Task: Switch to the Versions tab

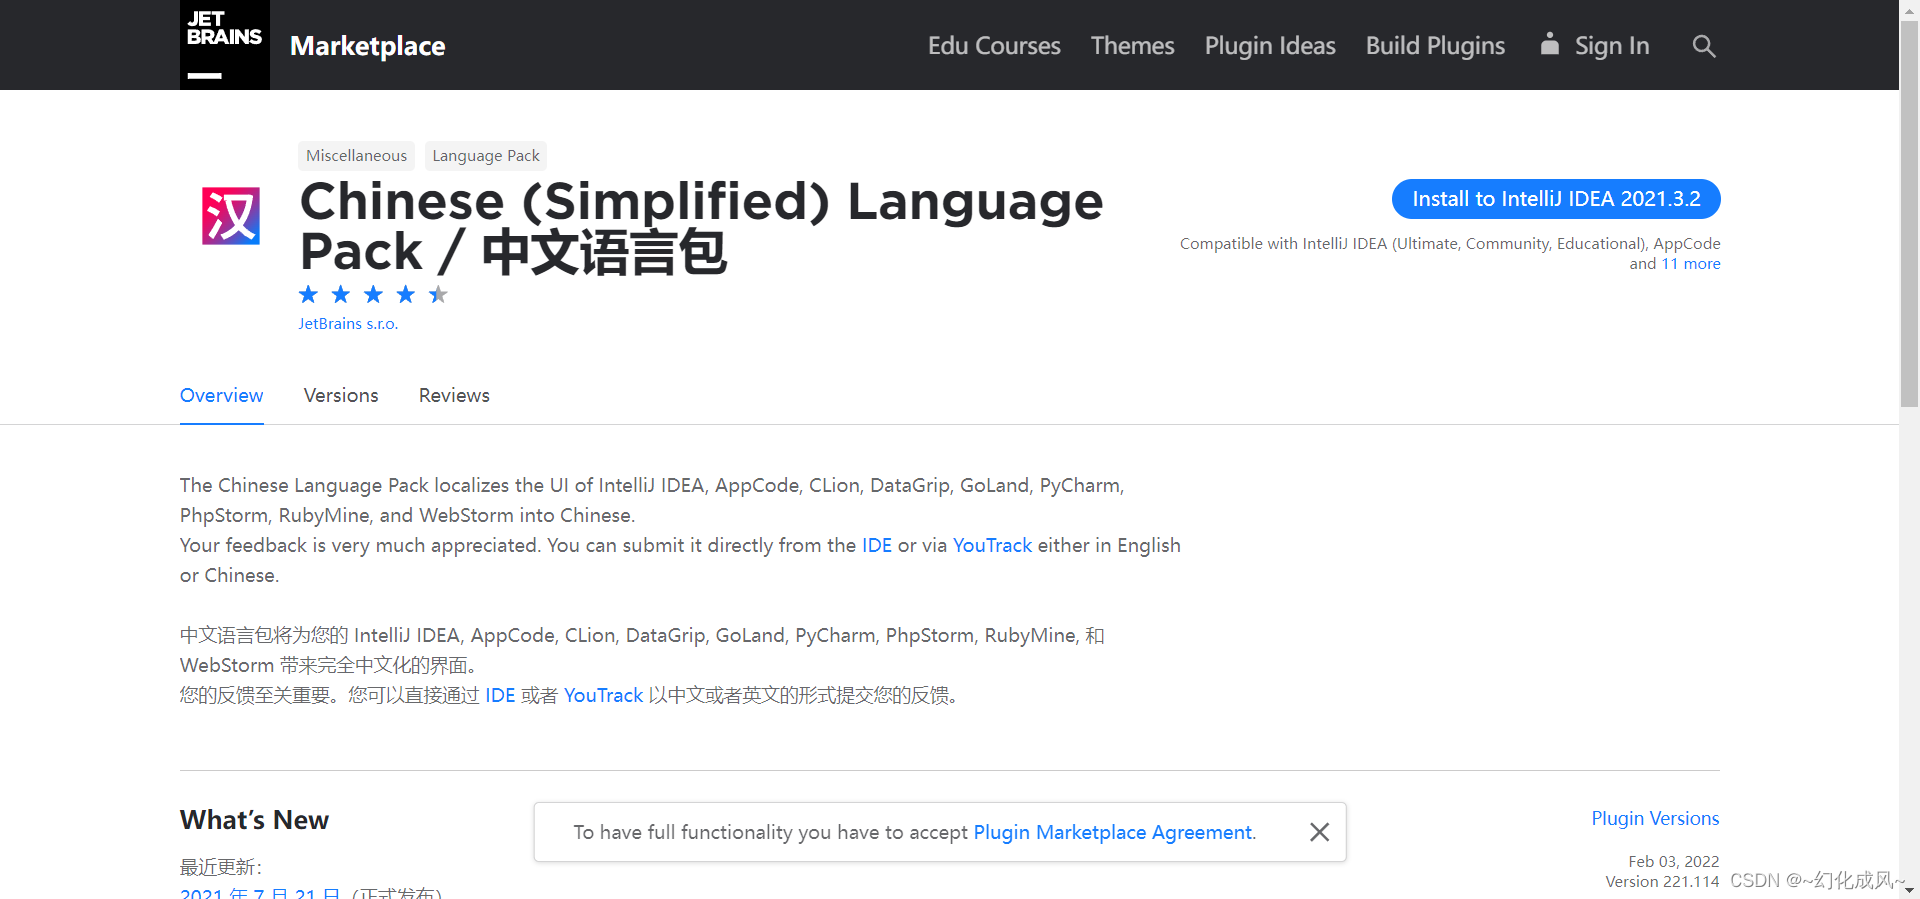Action: [x=341, y=395]
